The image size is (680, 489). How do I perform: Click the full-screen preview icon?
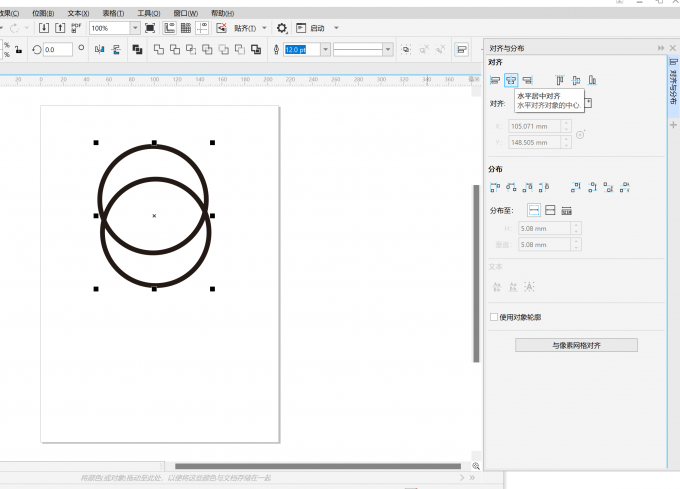coord(150,28)
